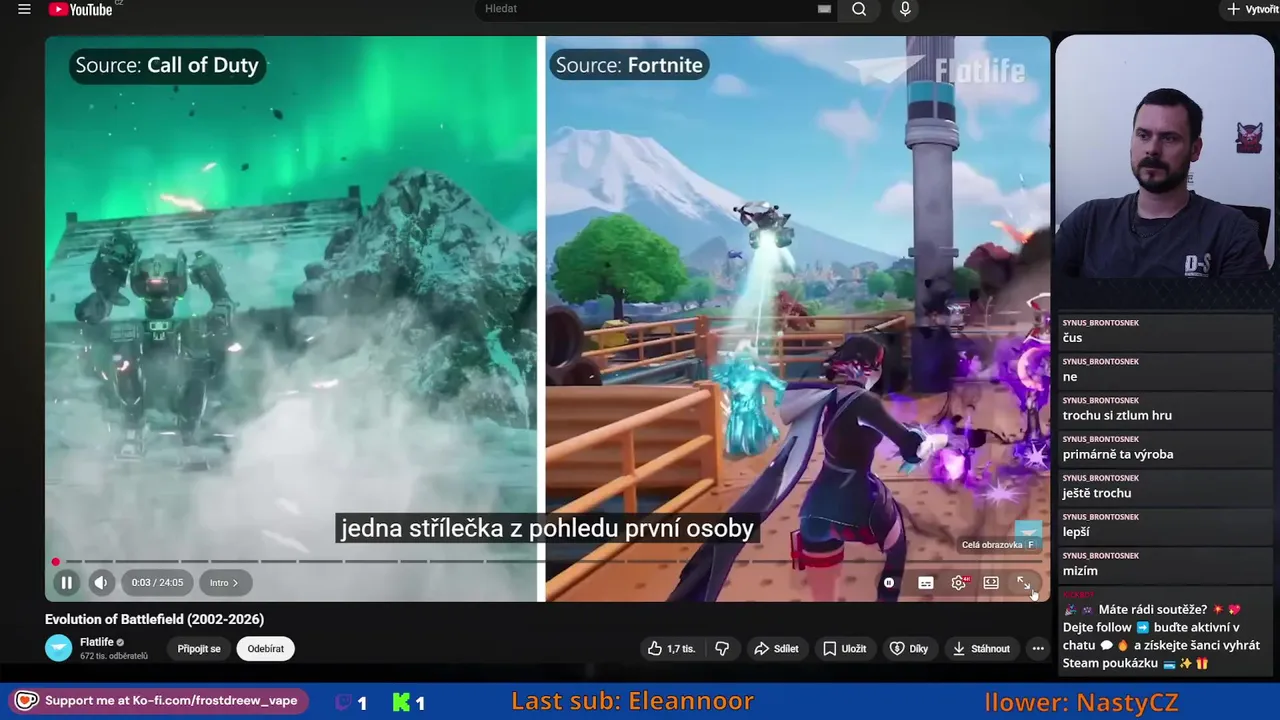The width and height of the screenshot is (1280, 720).
Task: Click the chat message "ještě trochu"
Action: (x=1097, y=493)
